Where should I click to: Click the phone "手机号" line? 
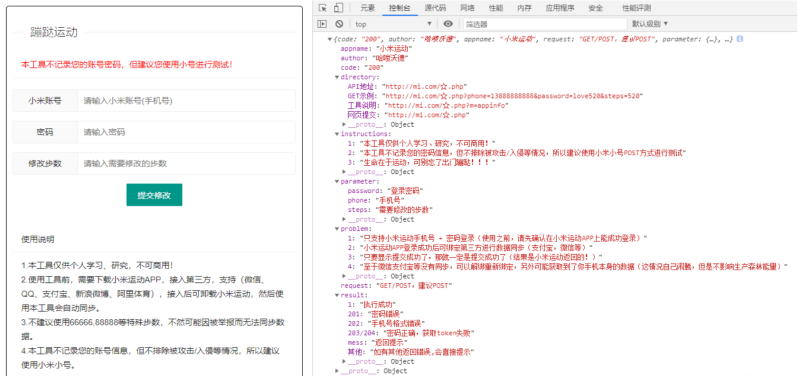[377, 200]
